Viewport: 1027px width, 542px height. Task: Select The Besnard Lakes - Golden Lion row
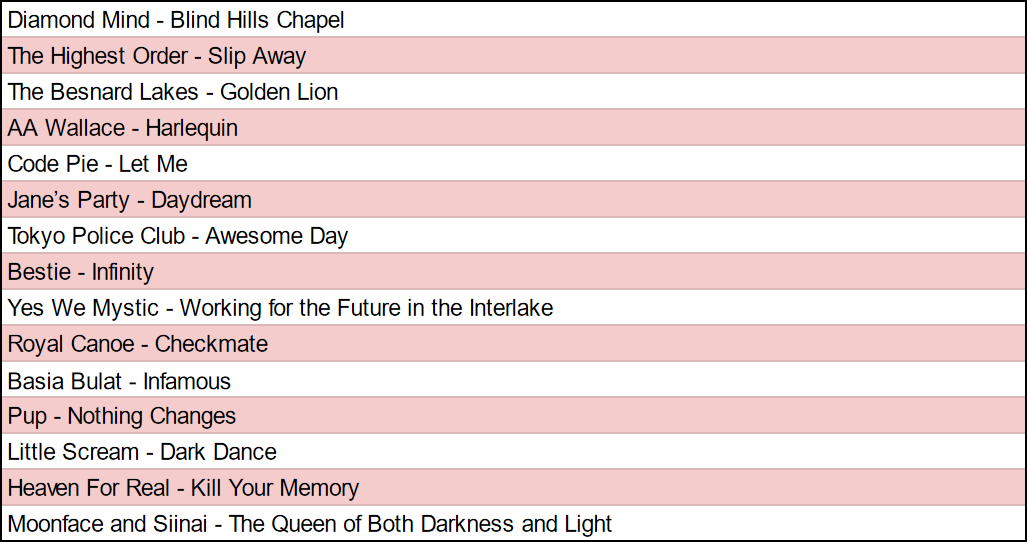click(x=173, y=92)
